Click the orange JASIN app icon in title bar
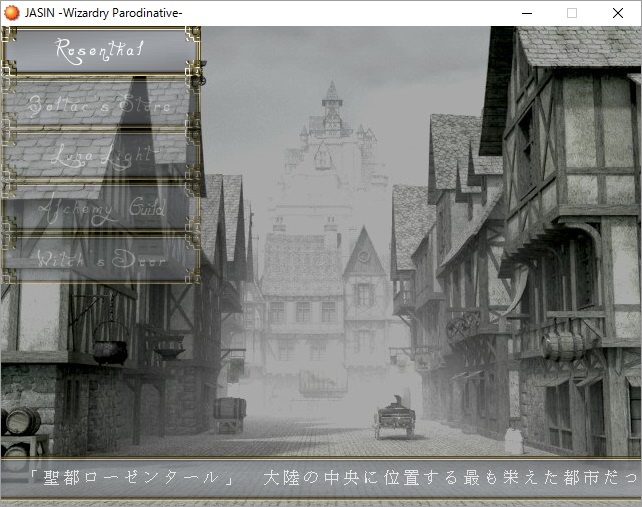This screenshot has height=507, width=642. pos(11,13)
